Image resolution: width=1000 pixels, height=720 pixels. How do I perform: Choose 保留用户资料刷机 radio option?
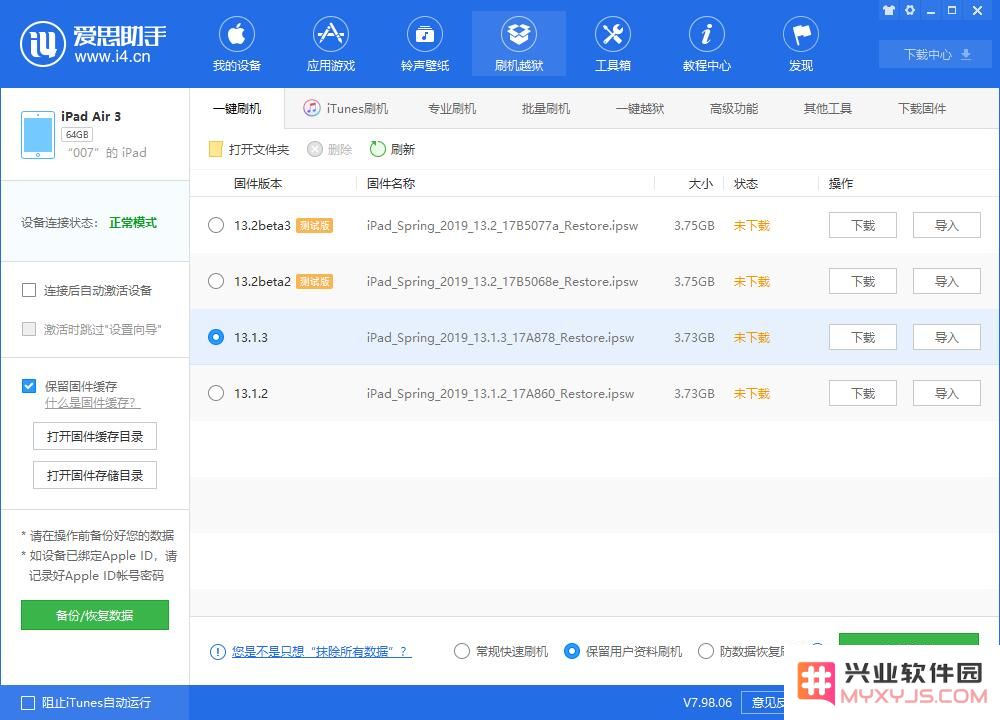coord(572,651)
